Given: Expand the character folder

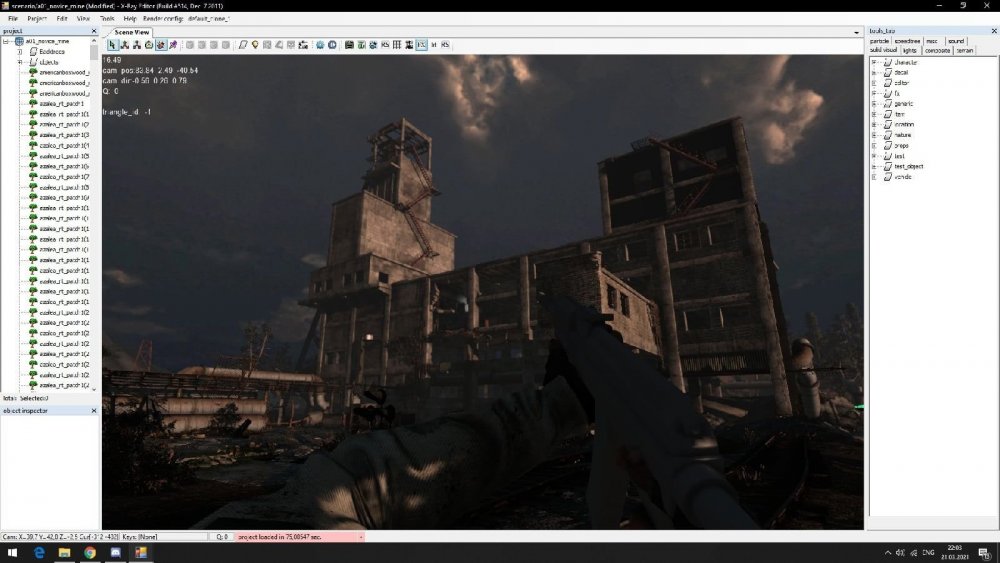Looking at the screenshot, I should [874, 62].
